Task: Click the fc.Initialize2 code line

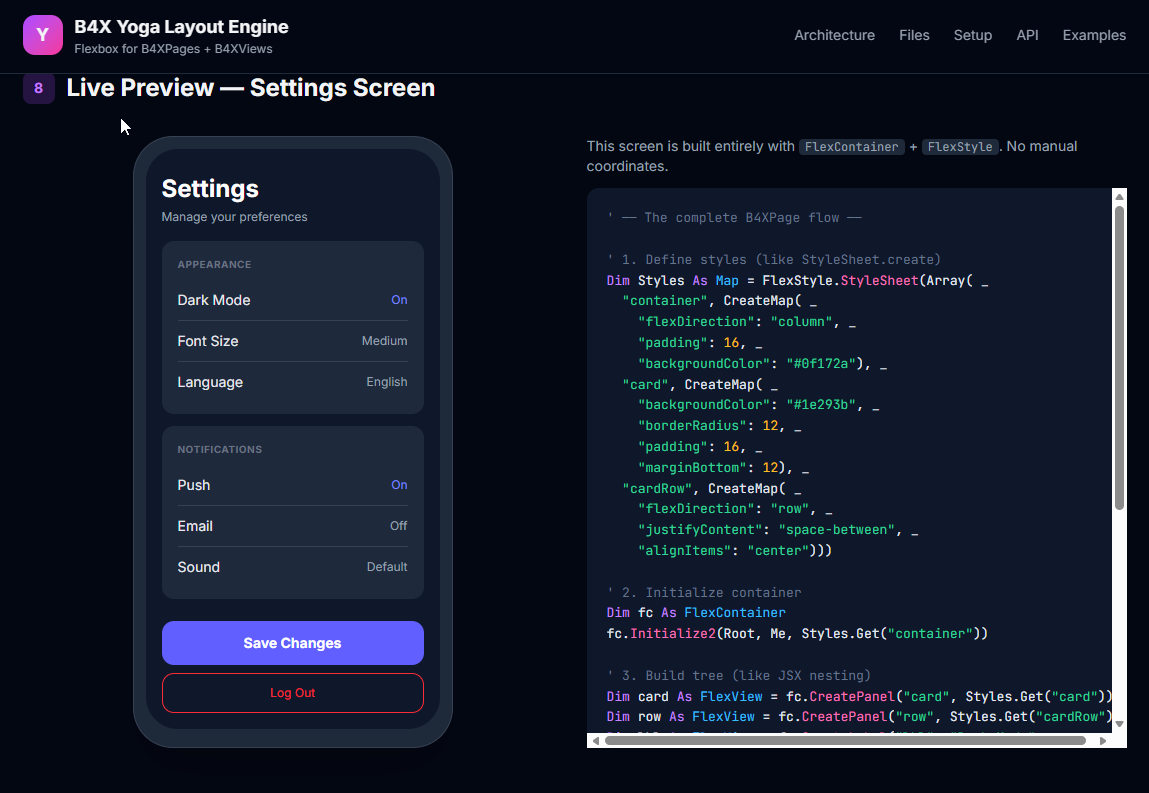Action: 797,633
